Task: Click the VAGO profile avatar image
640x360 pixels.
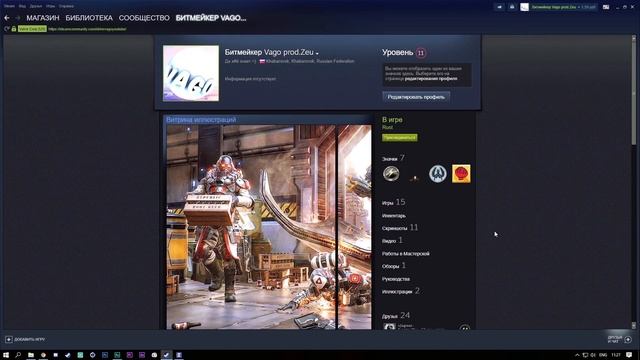Action: pos(191,73)
